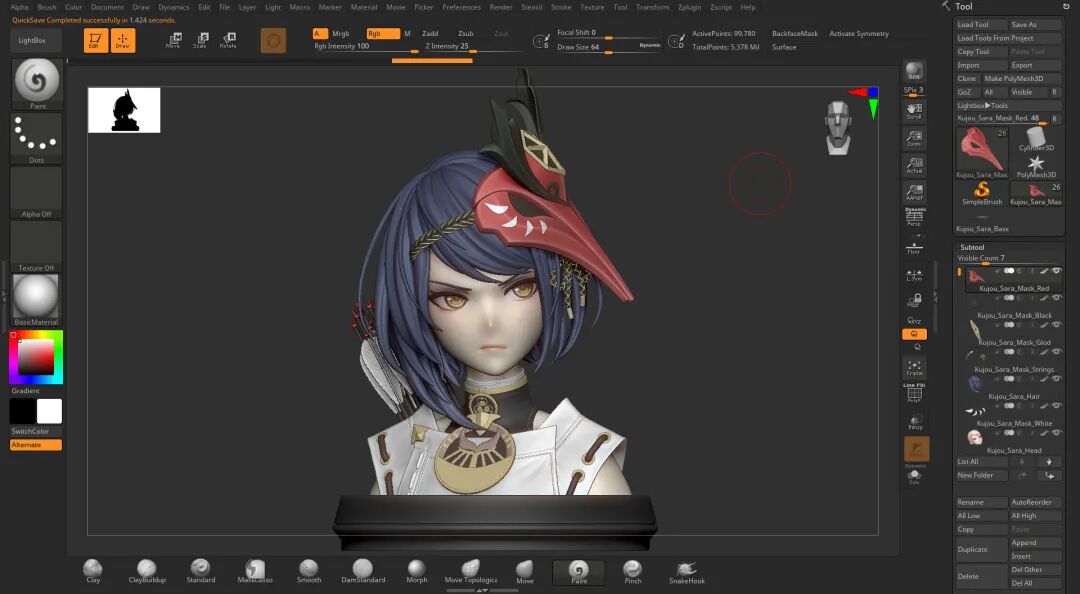Viewport: 1080px width, 594px height.
Task: Toggle L.Sym local symmetry
Action: 914,274
